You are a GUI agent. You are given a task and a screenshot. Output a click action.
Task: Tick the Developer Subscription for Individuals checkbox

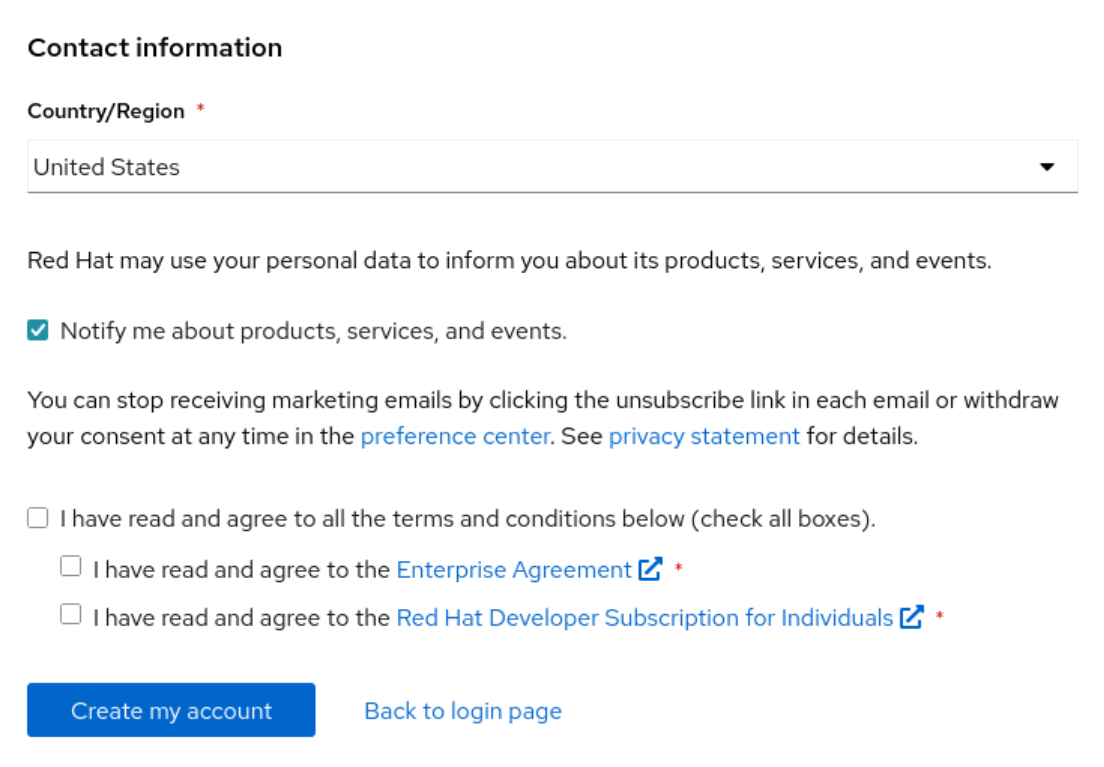pyautogui.click(x=71, y=615)
